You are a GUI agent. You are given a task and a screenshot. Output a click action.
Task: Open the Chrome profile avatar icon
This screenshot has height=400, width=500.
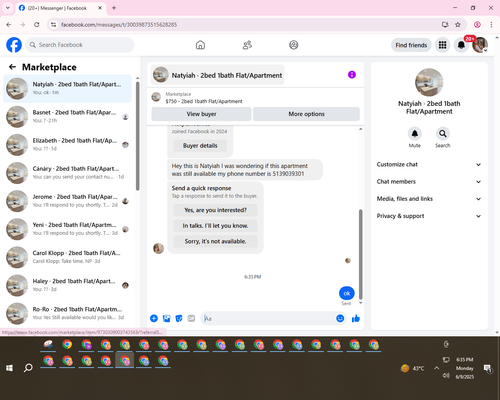477,24
